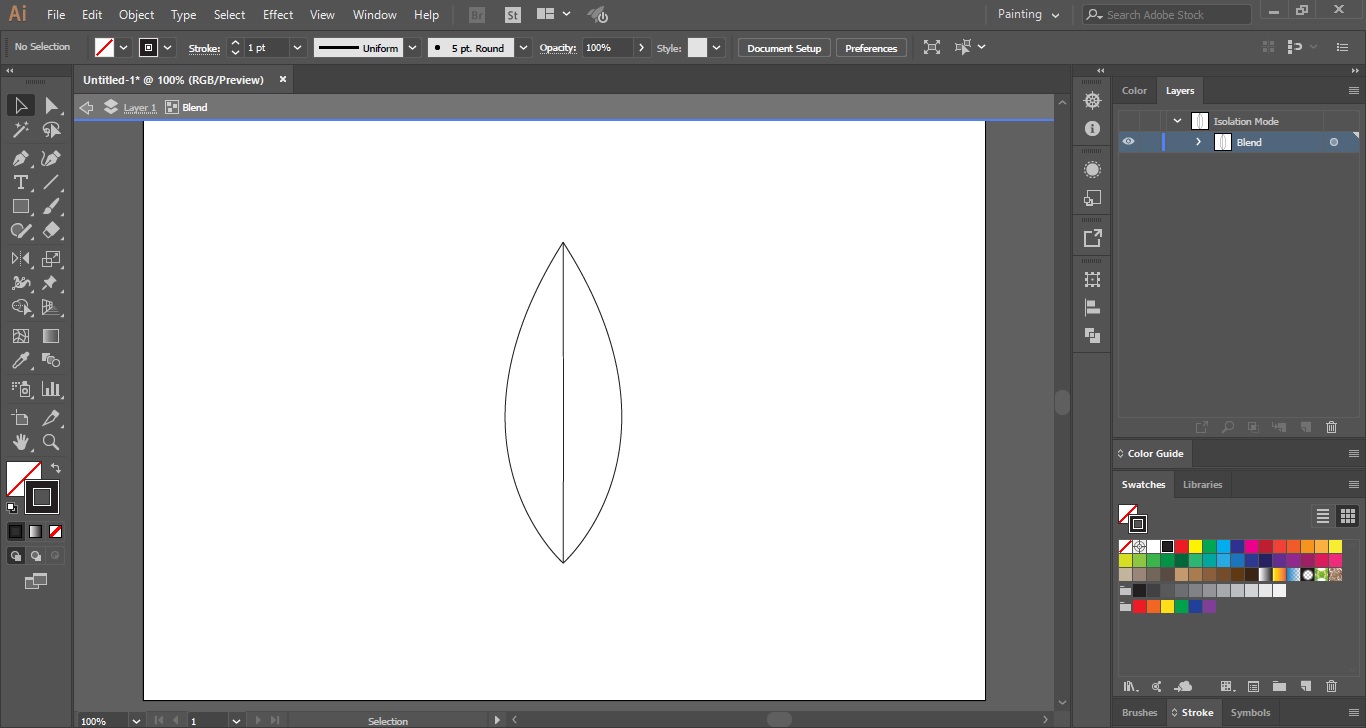Select the Type tool
The width and height of the screenshot is (1366, 728).
pos(21,182)
